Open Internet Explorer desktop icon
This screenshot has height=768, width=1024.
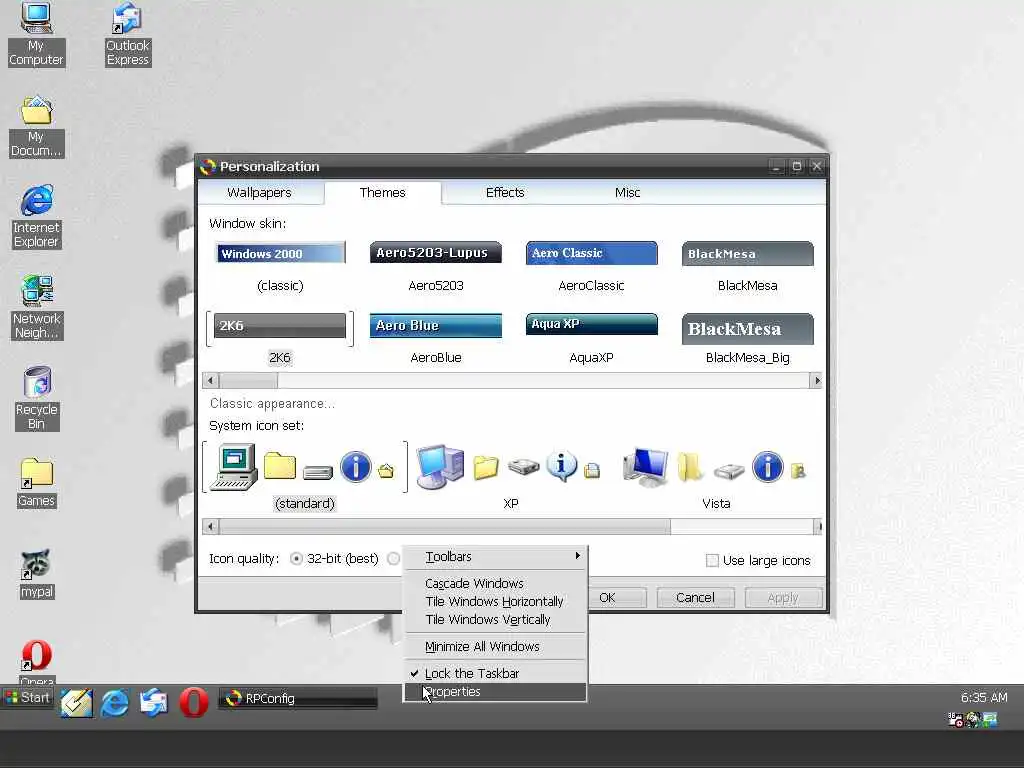click(x=37, y=217)
